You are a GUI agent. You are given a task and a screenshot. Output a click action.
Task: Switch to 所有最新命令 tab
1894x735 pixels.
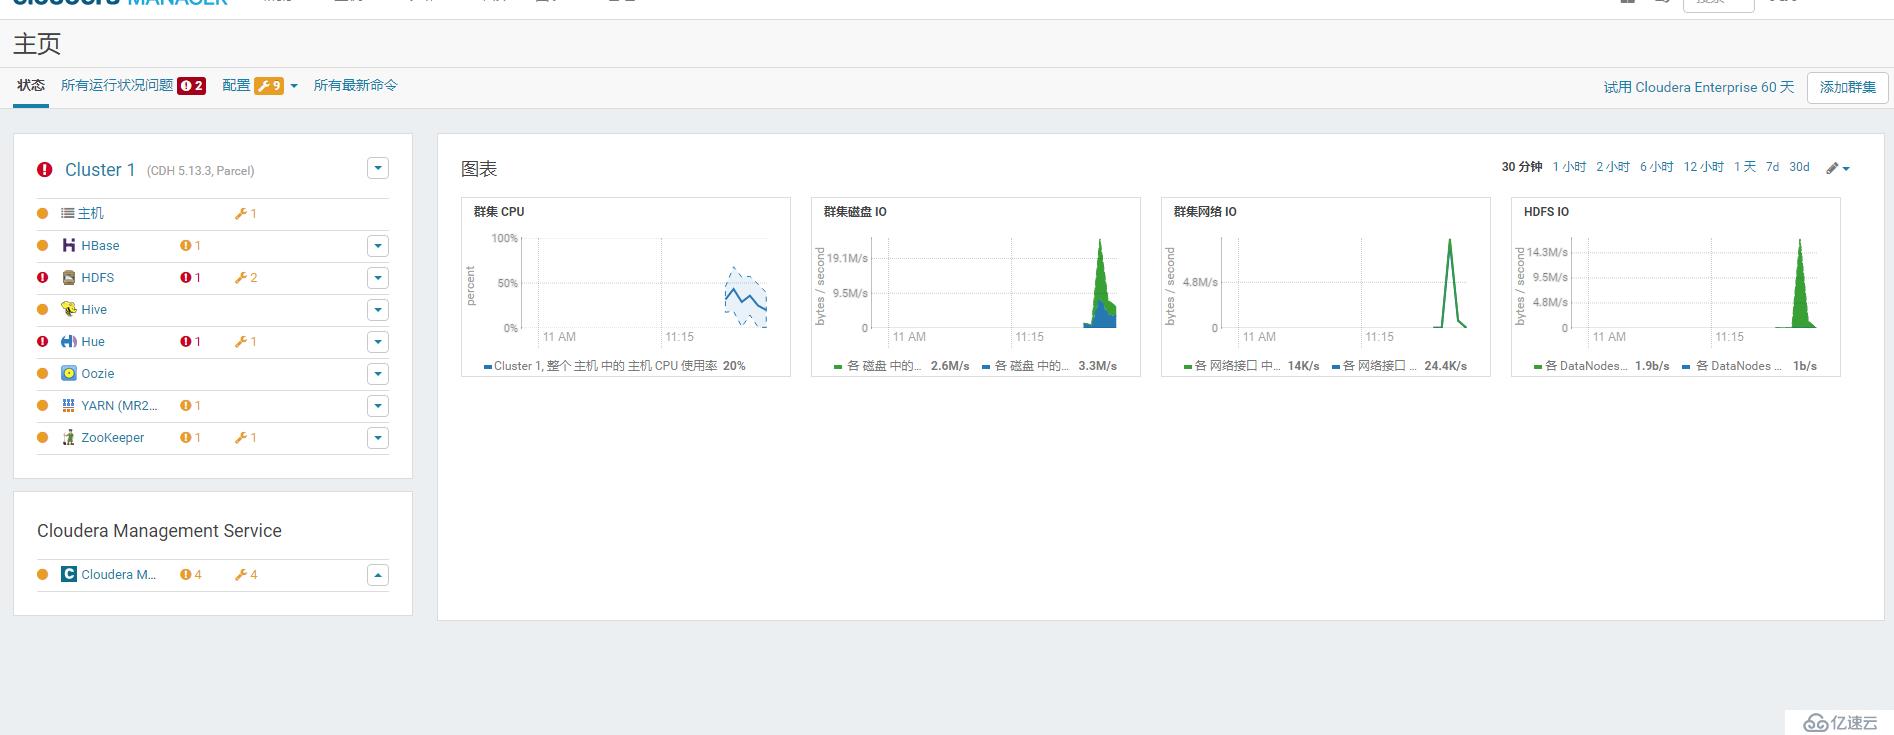click(x=356, y=85)
